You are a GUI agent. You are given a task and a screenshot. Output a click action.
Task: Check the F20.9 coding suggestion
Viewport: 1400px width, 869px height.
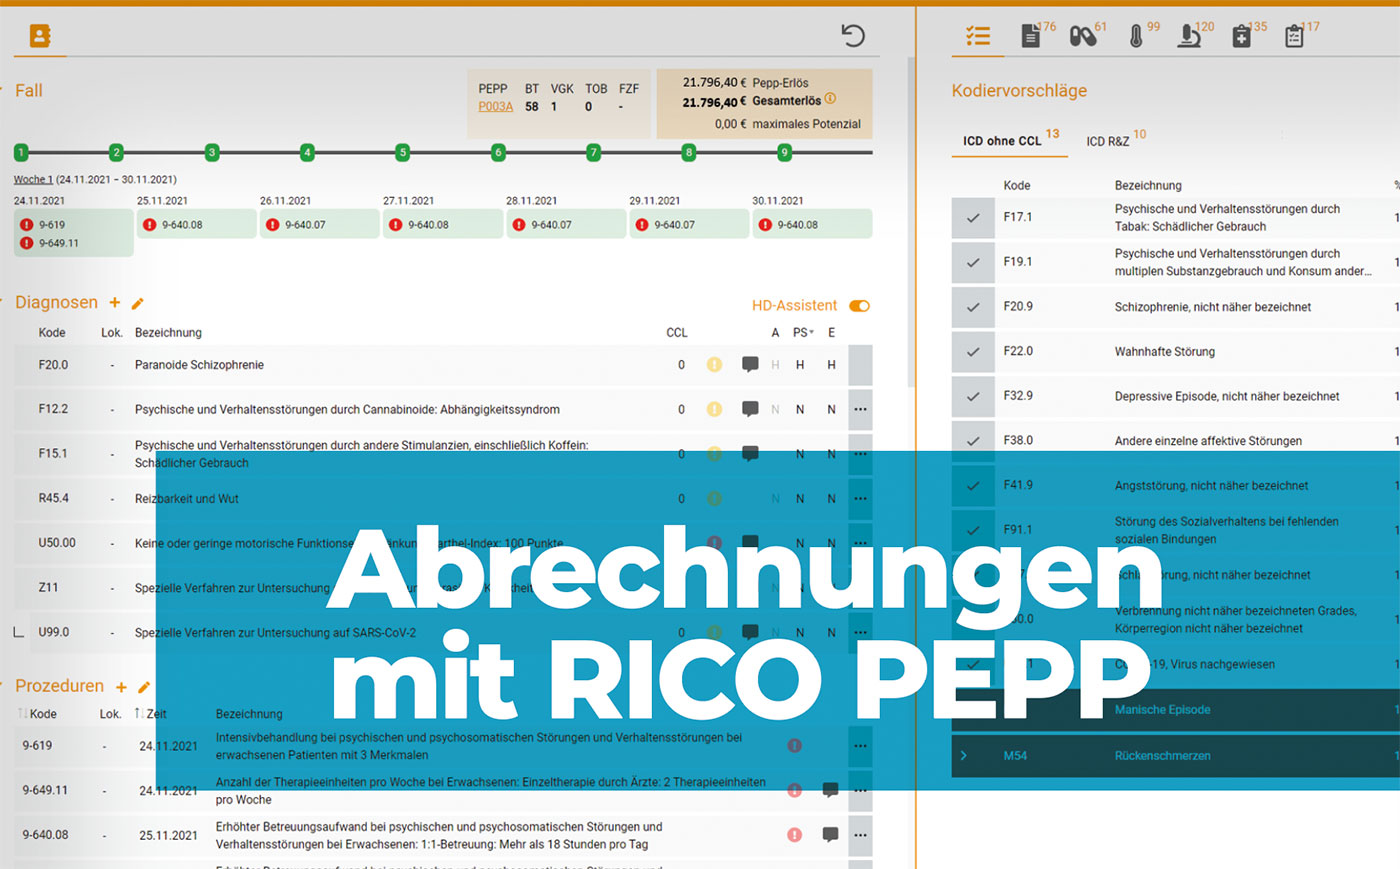pos(973,307)
